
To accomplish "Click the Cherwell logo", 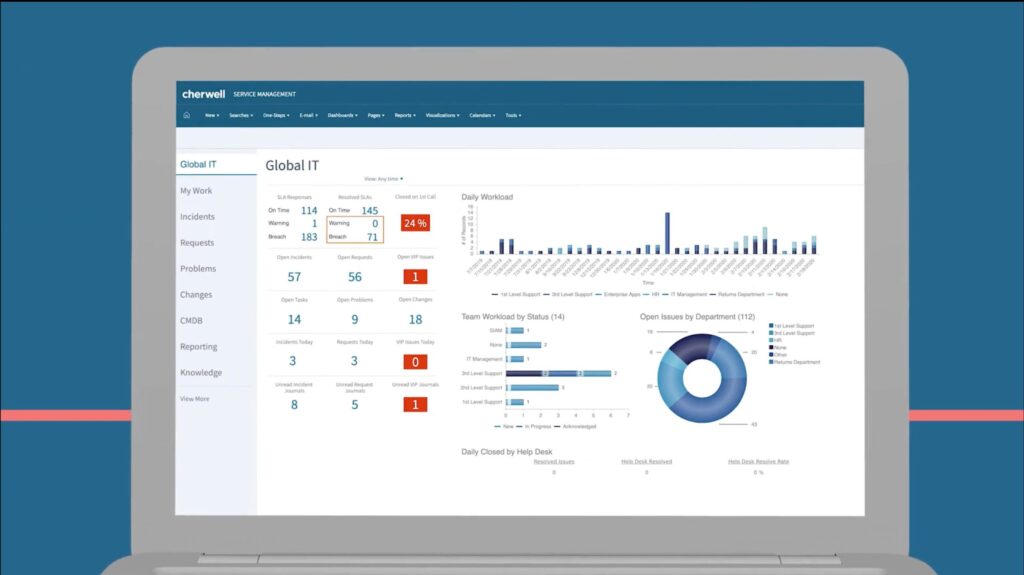I will click(x=203, y=94).
